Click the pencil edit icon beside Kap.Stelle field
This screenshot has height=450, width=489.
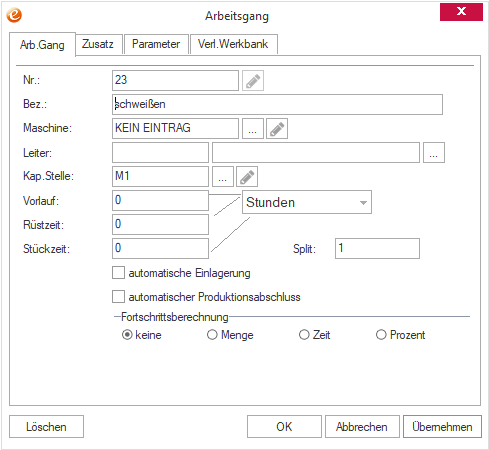(247, 177)
